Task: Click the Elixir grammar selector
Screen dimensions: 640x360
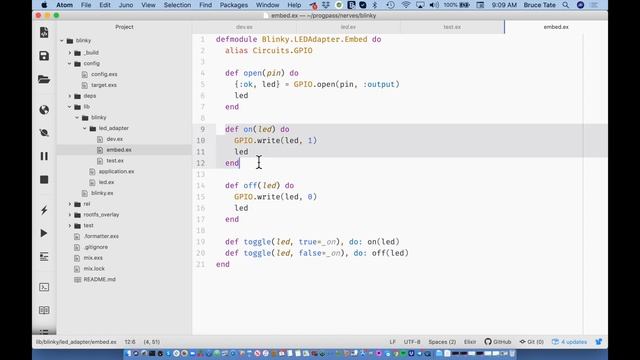Action: pyautogui.click(x=470, y=342)
